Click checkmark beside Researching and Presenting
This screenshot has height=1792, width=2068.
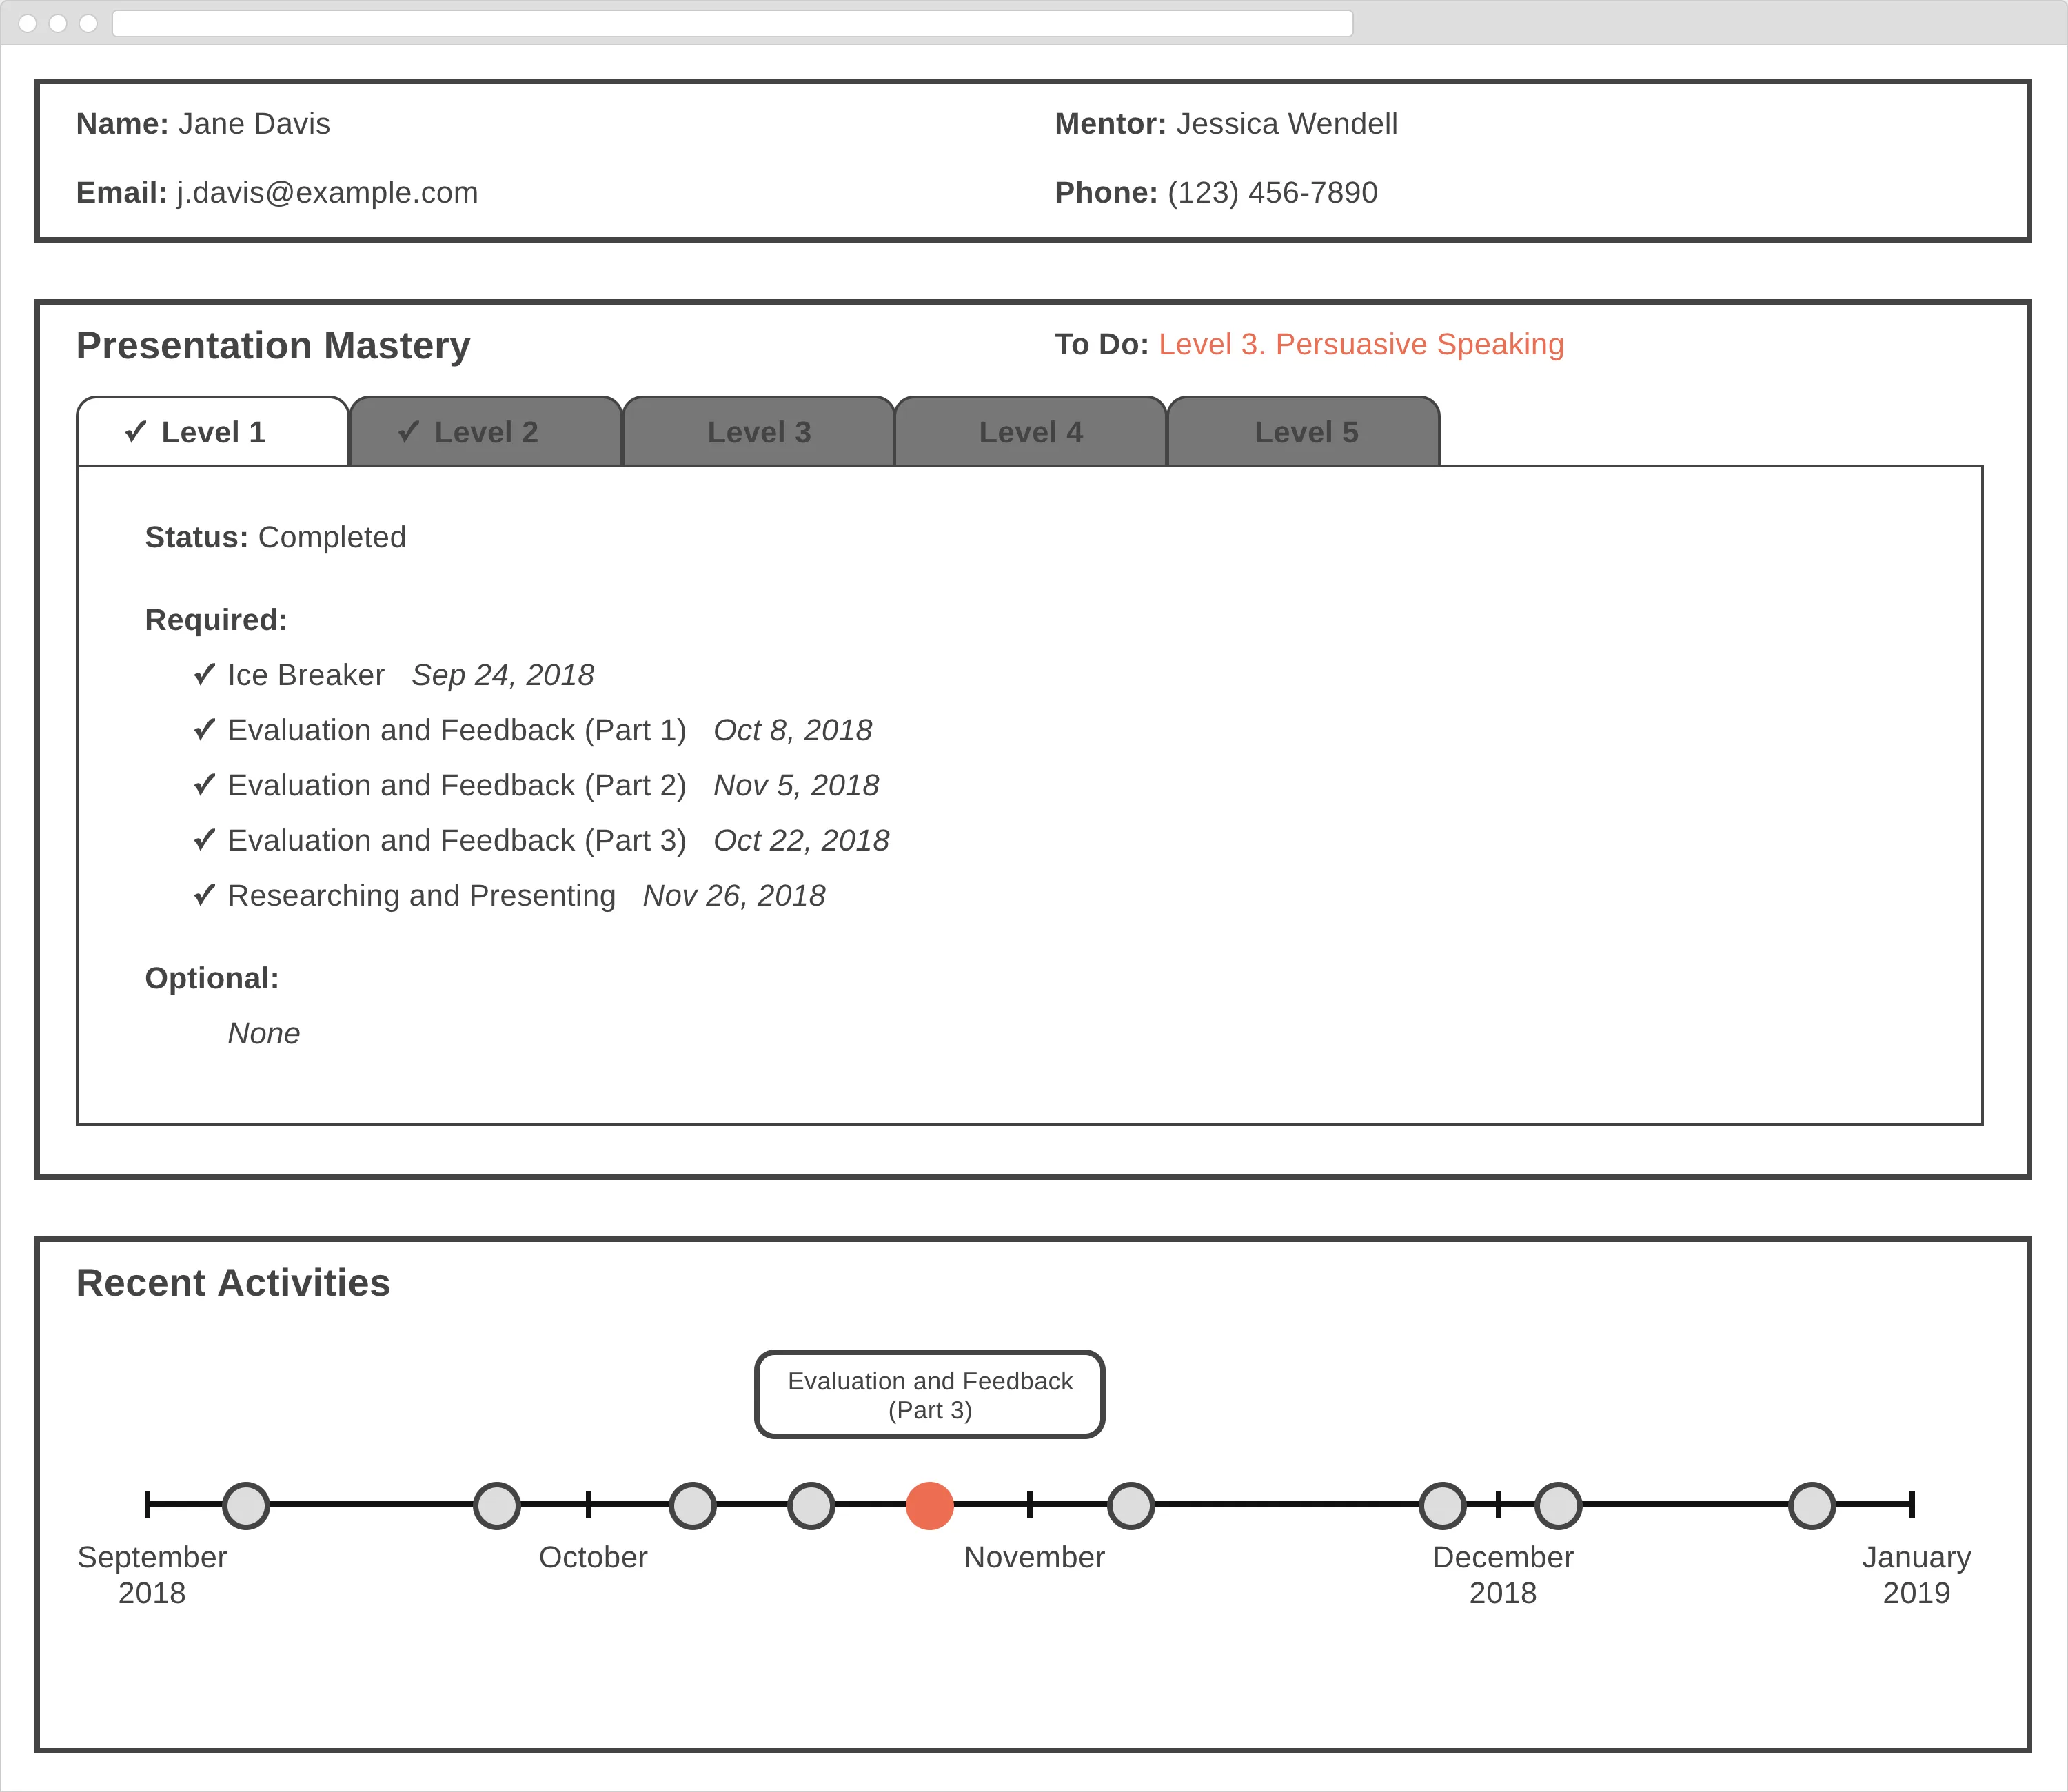204,895
